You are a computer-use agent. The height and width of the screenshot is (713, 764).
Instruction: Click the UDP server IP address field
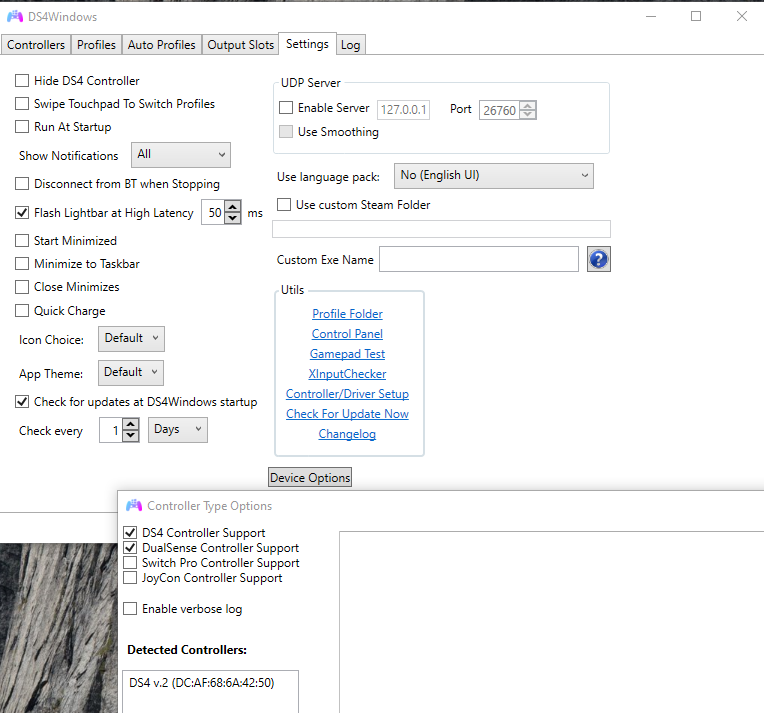click(403, 110)
